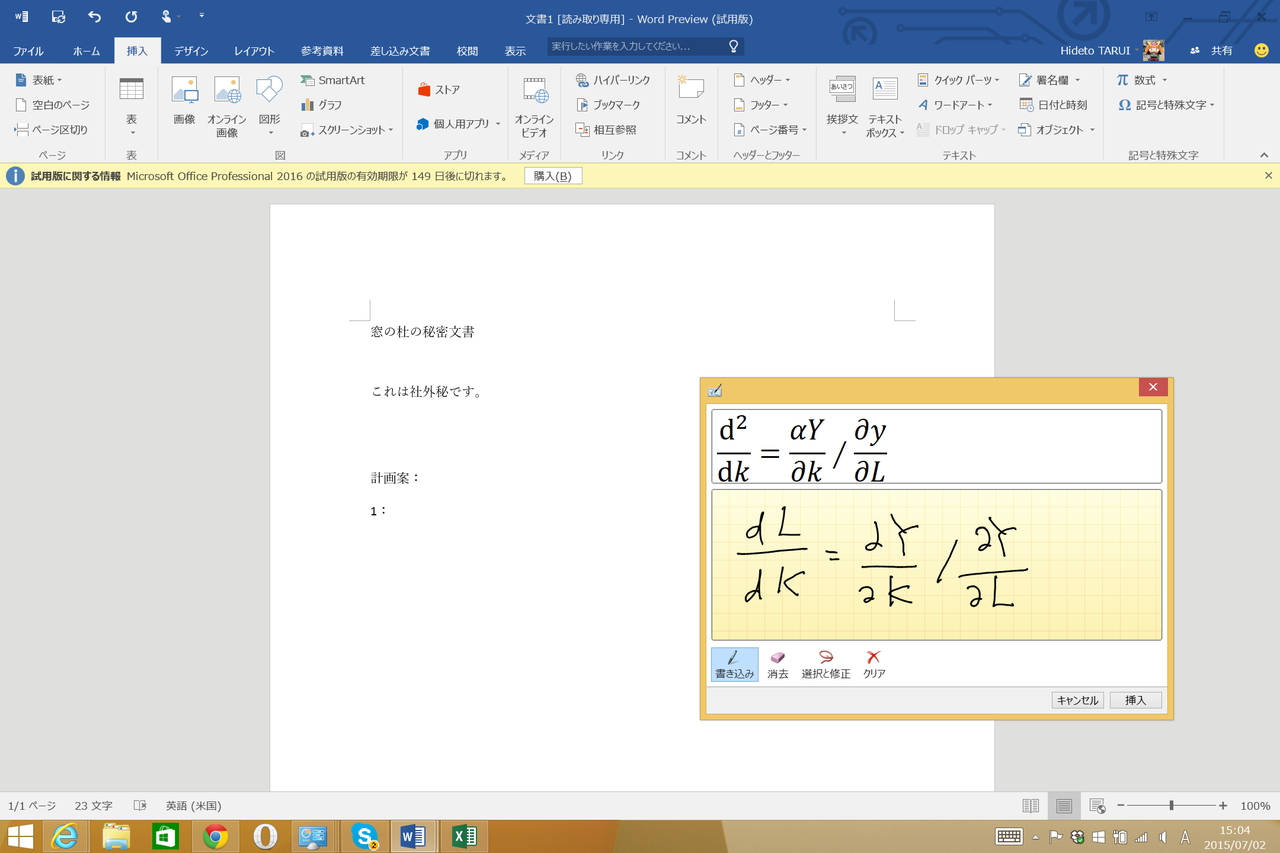The image size is (1280, 853).
Task: Switch to 閲覧モード view in the status bar
Action: point(1030,805)
